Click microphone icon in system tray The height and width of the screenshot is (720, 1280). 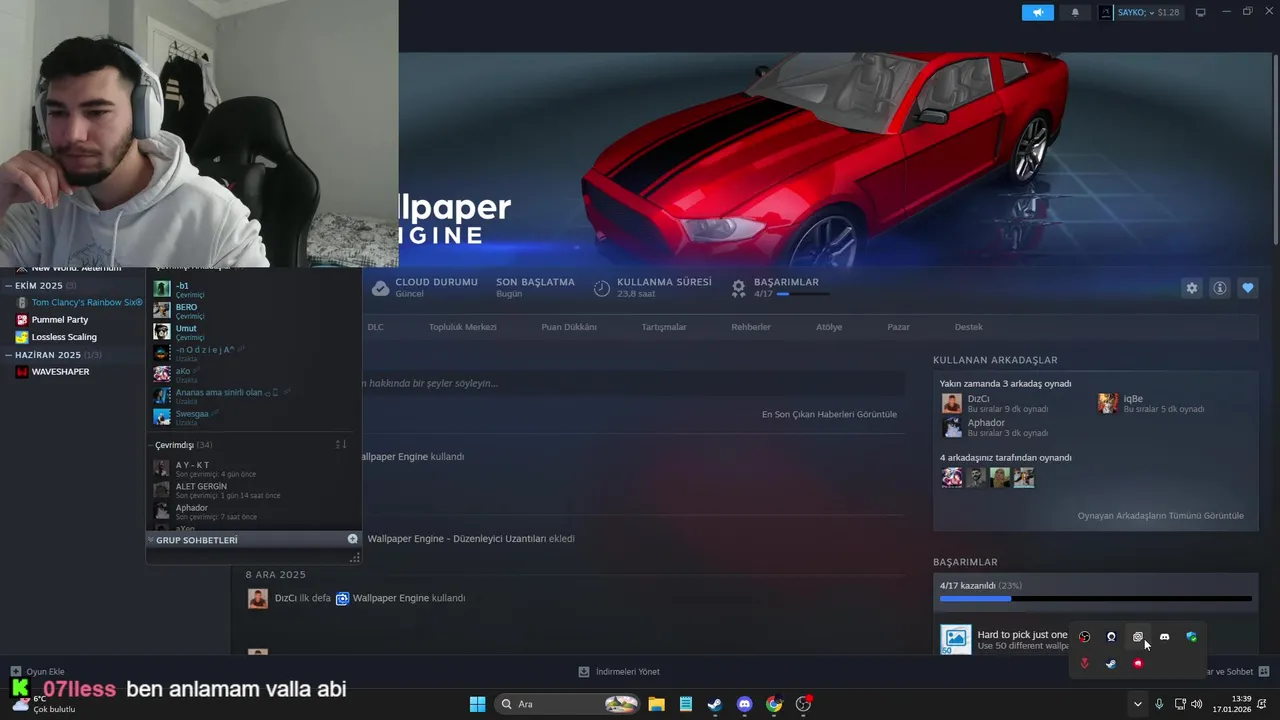(1159, 704)
